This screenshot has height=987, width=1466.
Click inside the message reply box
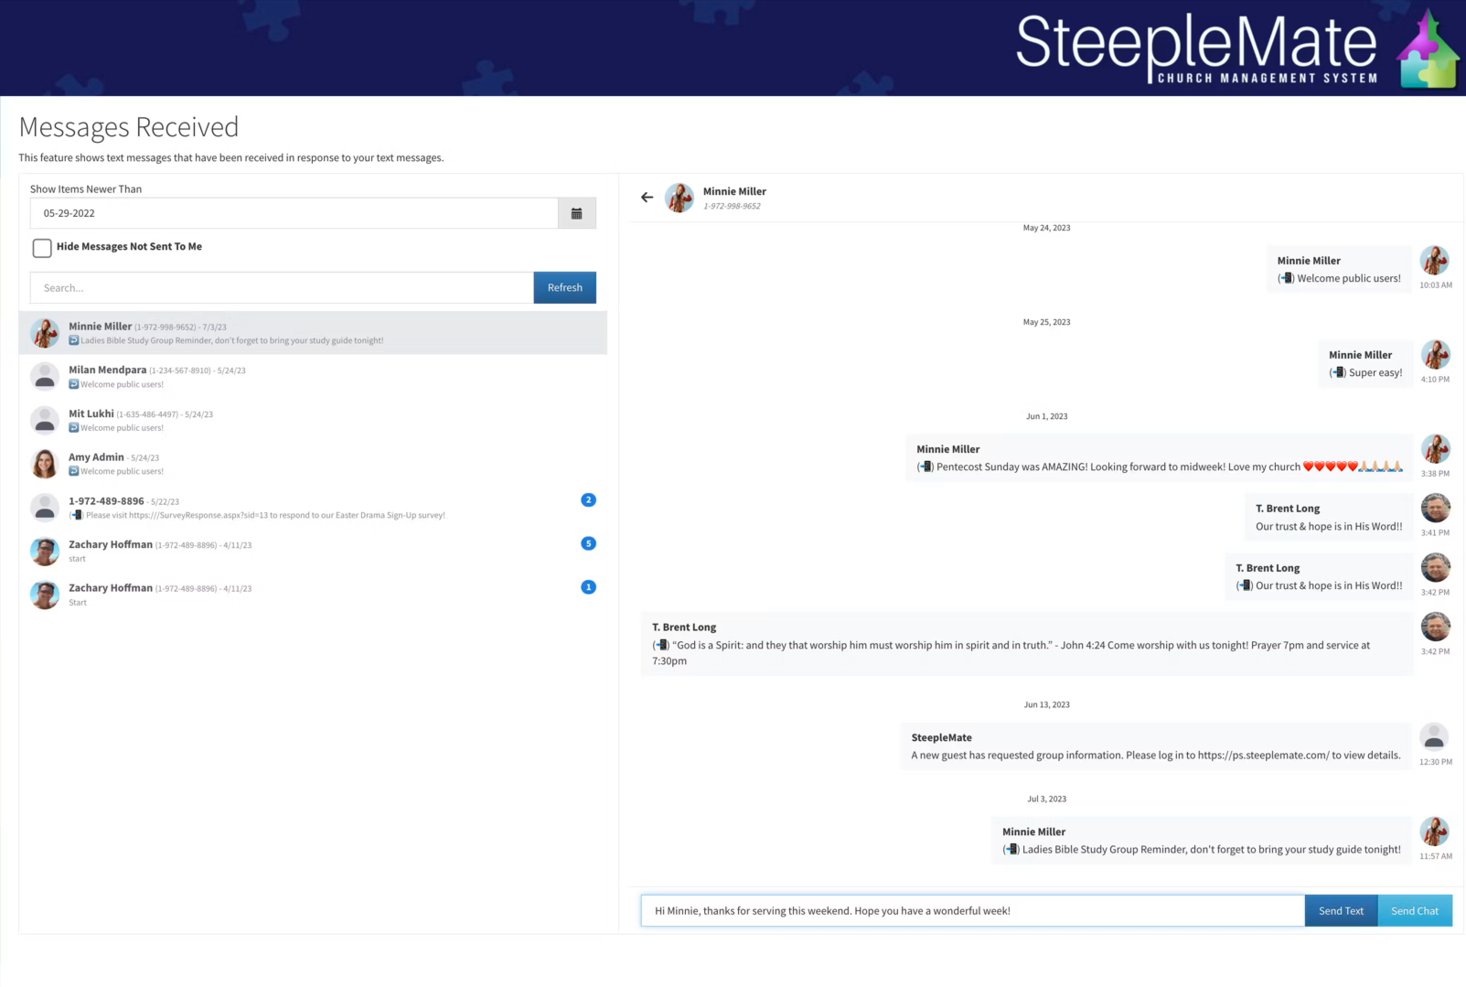coord(970,910)
